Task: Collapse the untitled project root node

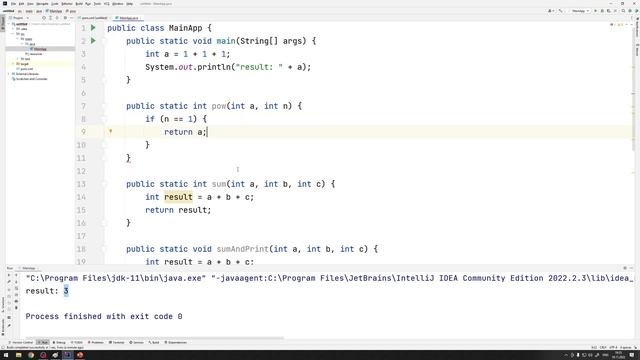Action: point(9,24)
